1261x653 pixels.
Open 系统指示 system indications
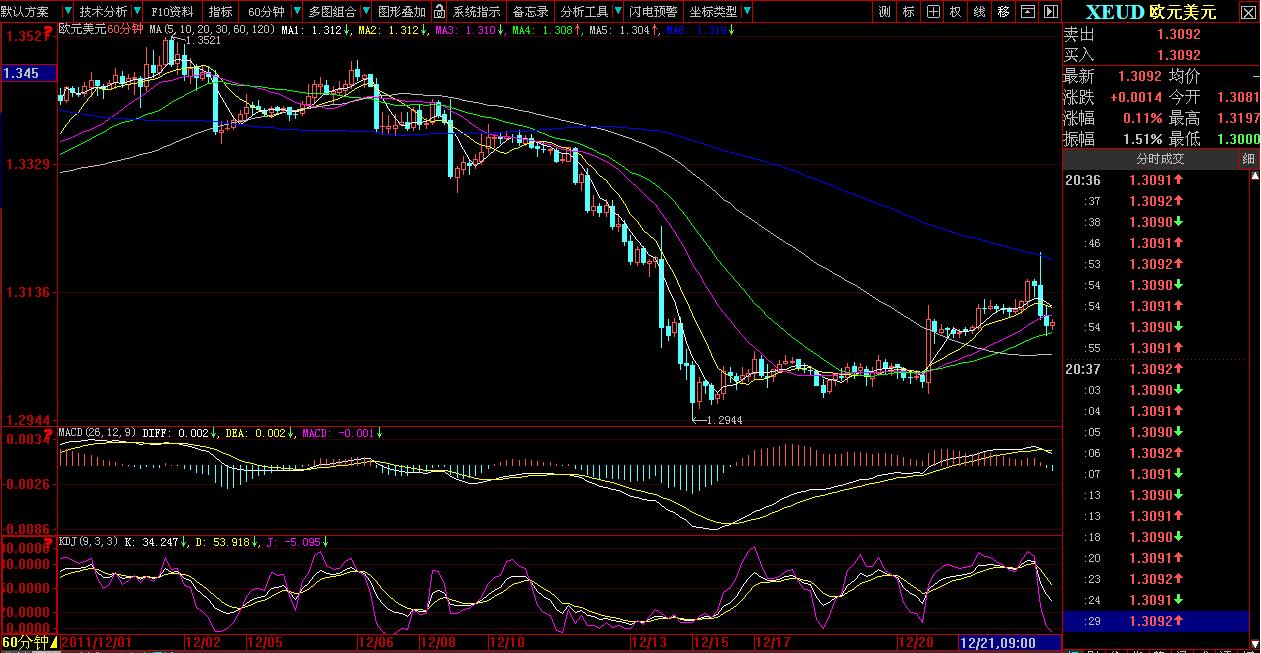[476, 12]
